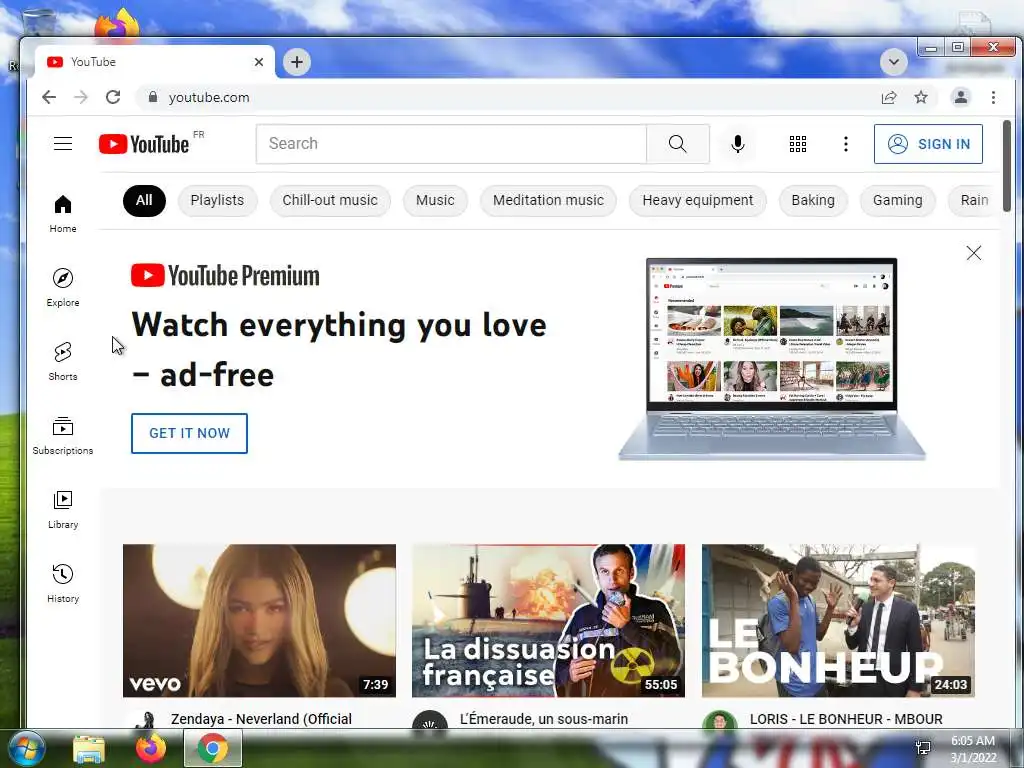Start voice search with microphone icon
The height and width of the screenshot is (768, 1024).
point(738,144)
